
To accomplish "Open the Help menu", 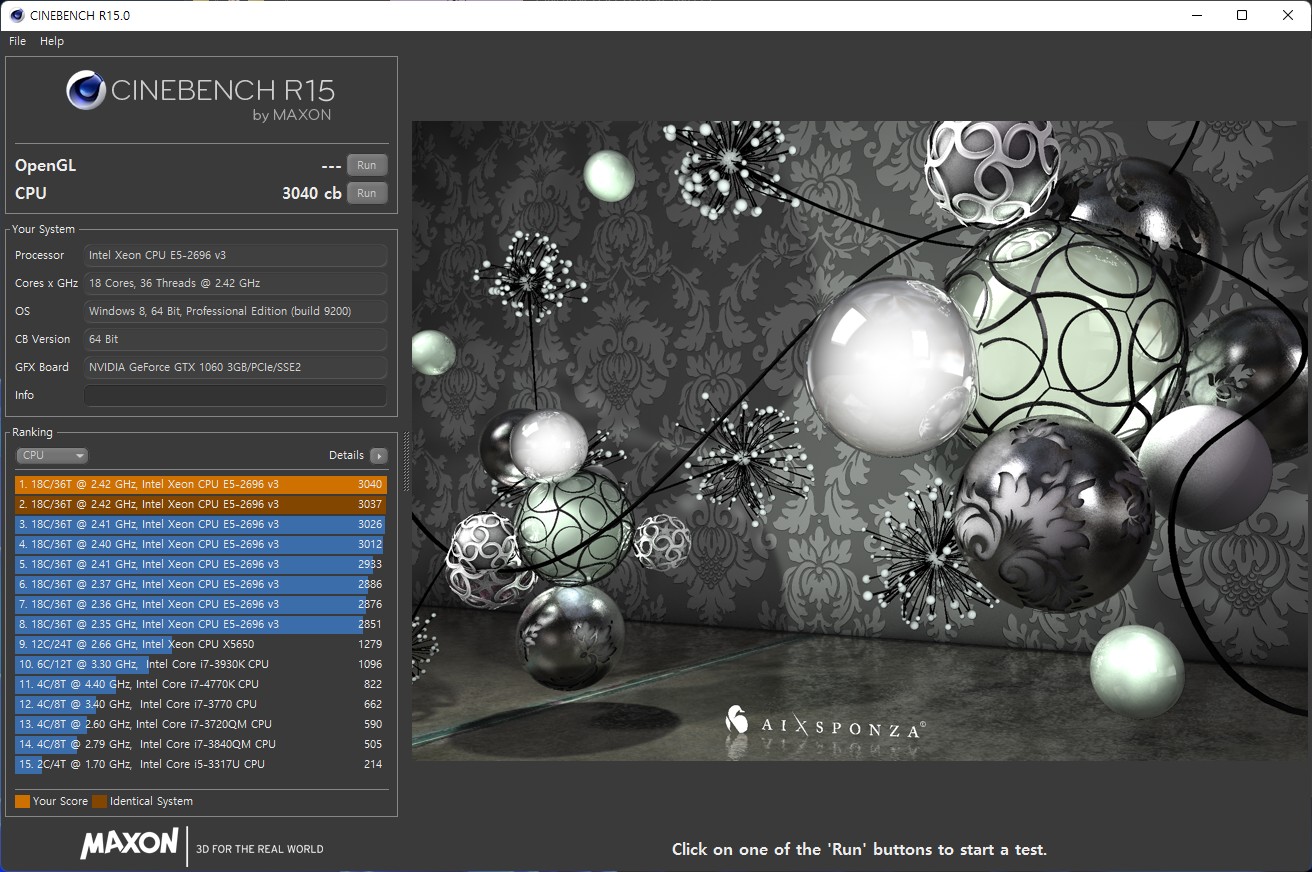I will click(x=52, y=41).
